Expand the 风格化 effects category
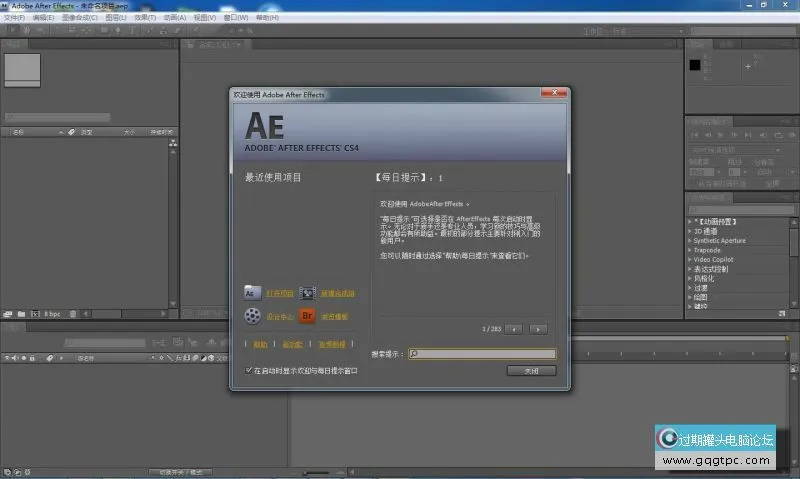This screenshot has height=479, width=800. point(690,279)
